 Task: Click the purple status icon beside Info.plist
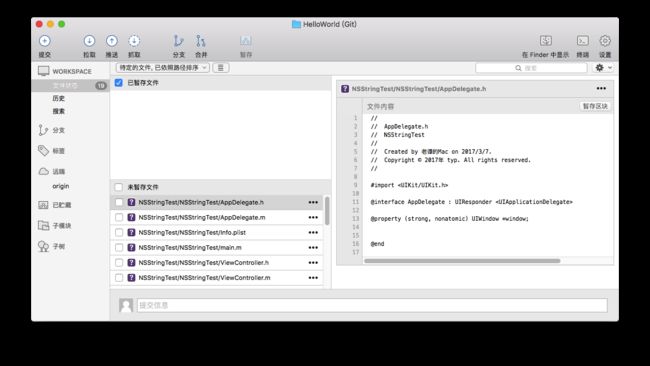131,233
